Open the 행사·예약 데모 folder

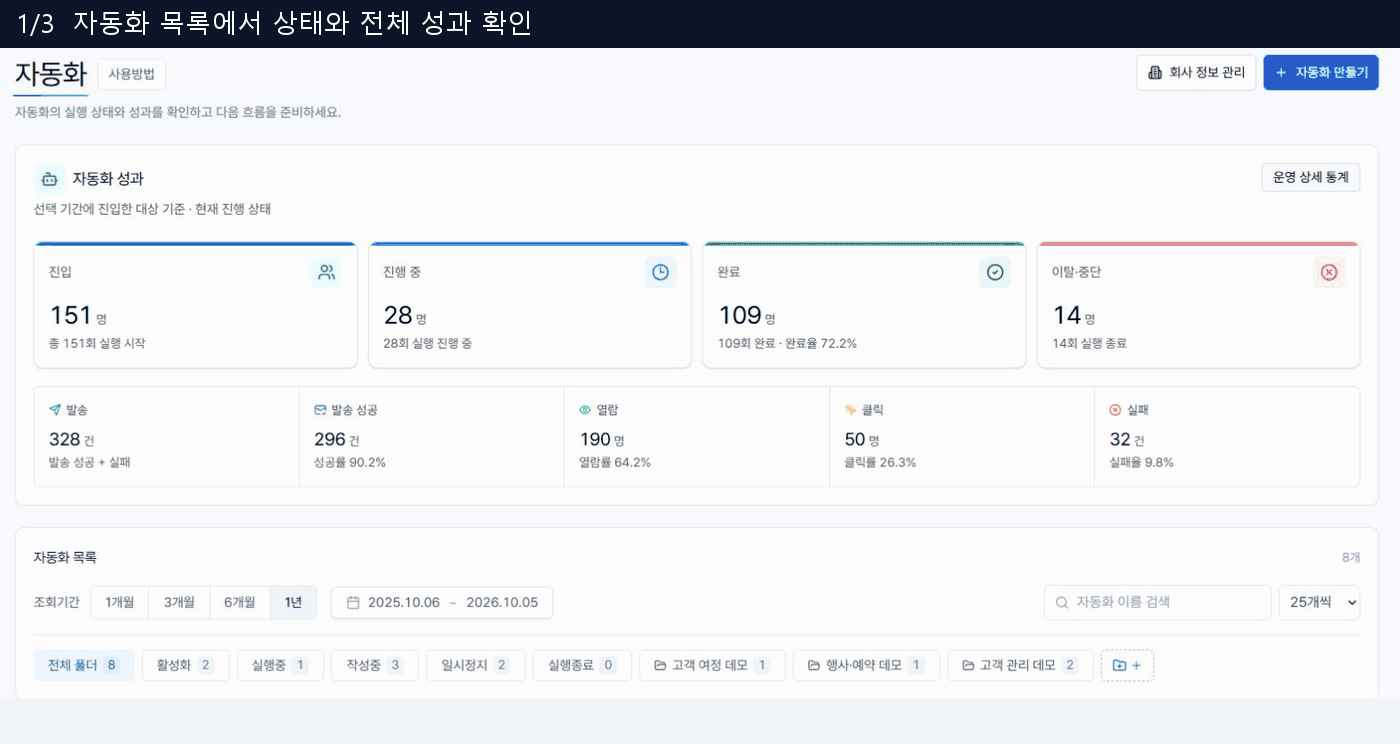point(867,665)
